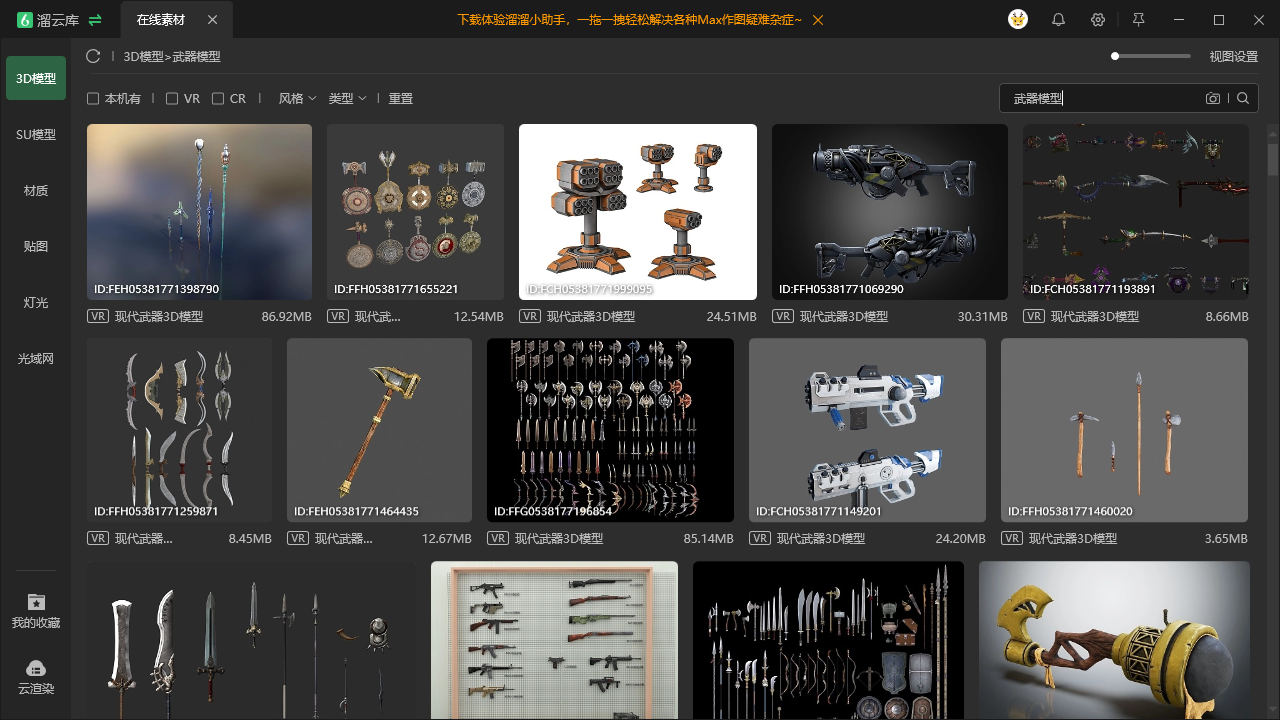This screenshot has height=720, width=1280.
Task: Click the thumbnail size slider
Action: pos(1151,57)
